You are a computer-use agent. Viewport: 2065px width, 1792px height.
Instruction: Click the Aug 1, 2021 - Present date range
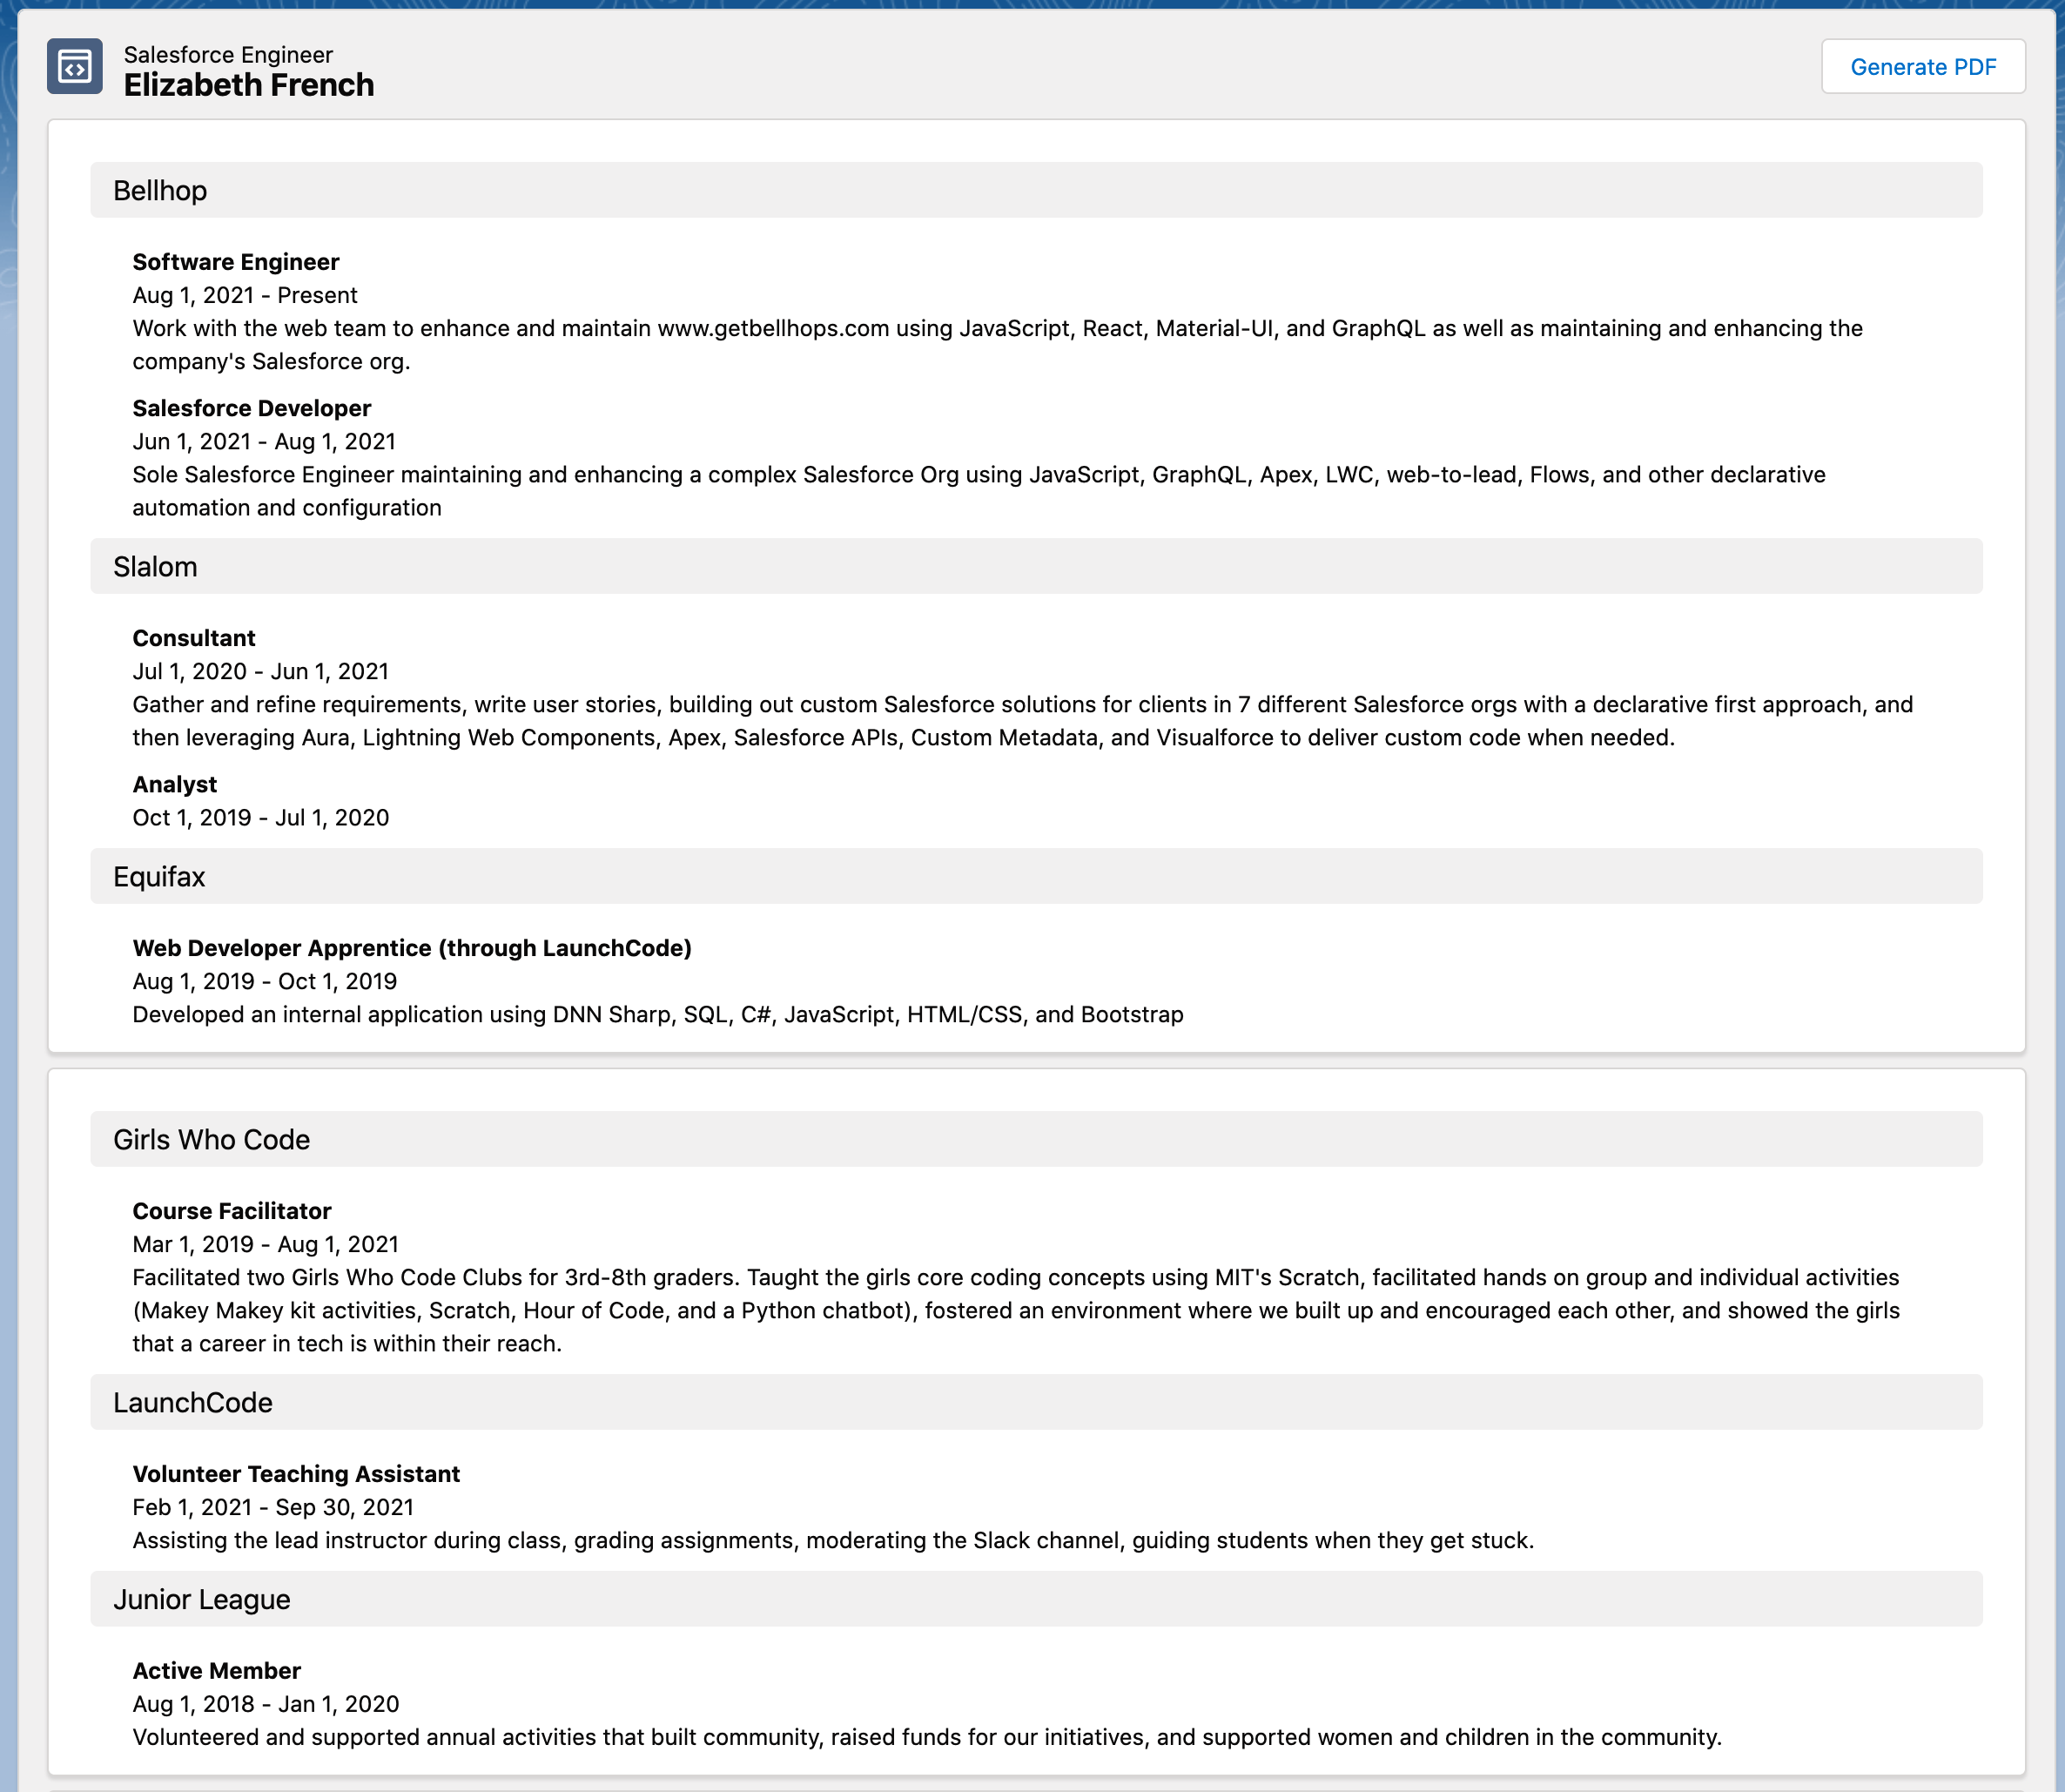click(x=245, y=295)
